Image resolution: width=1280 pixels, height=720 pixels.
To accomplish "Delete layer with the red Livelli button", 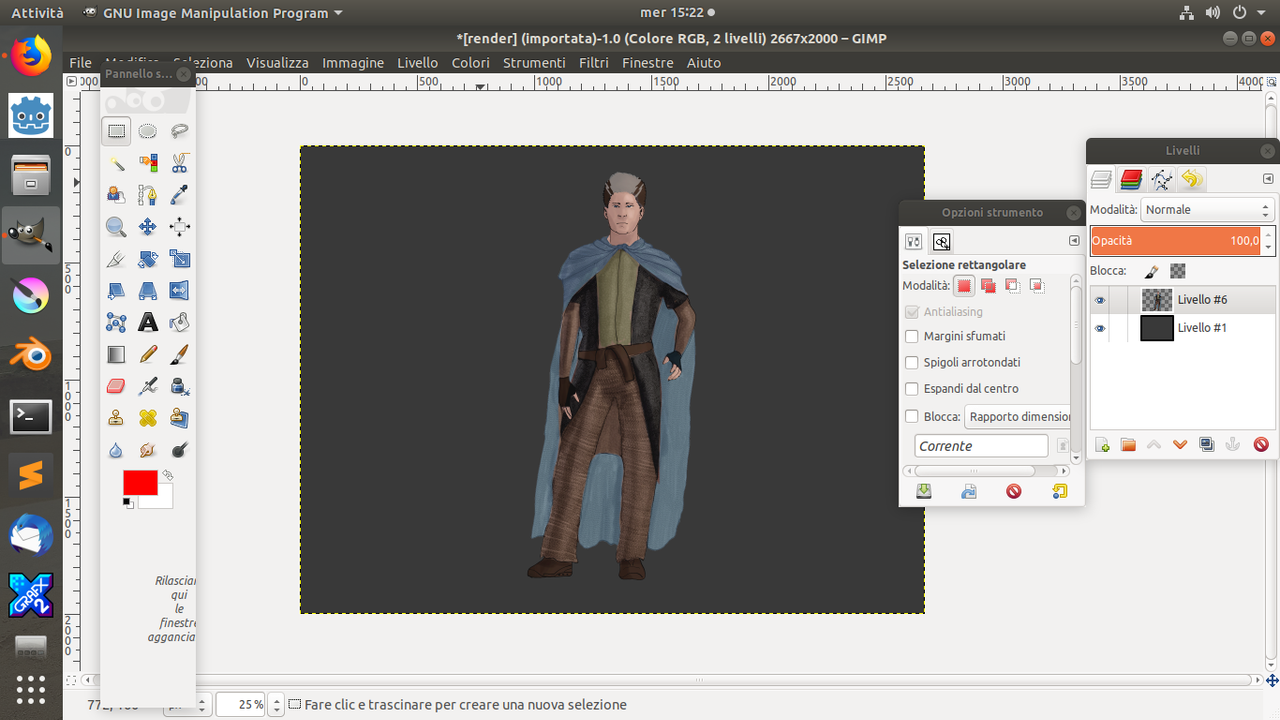I will (x=1261, y=445).
